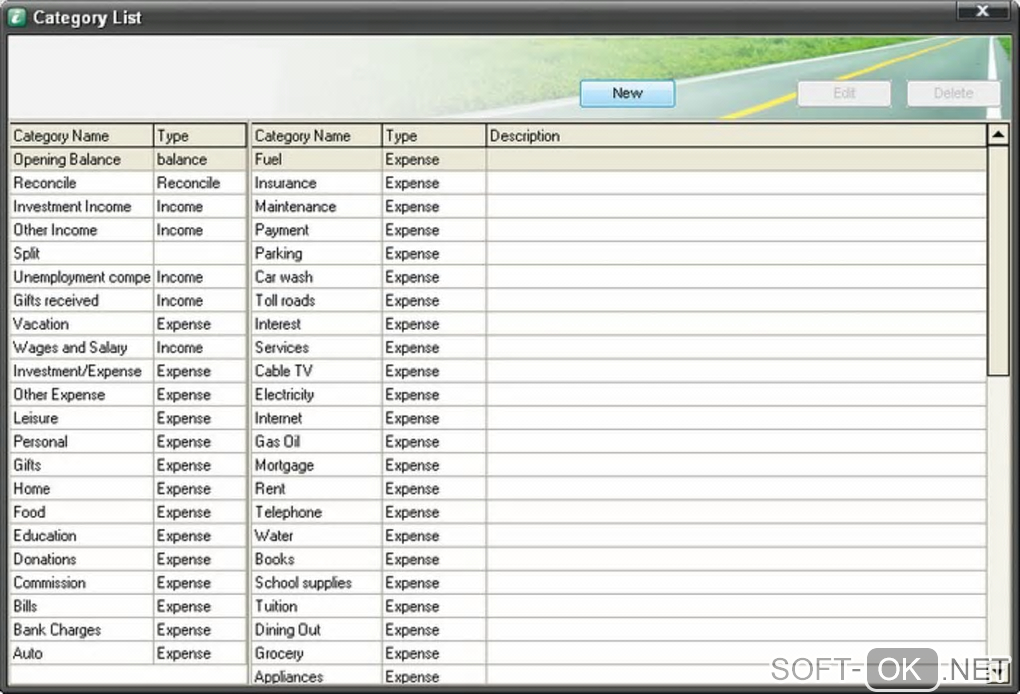
Task: Click the New category button
Action: [x=627, y=93]
